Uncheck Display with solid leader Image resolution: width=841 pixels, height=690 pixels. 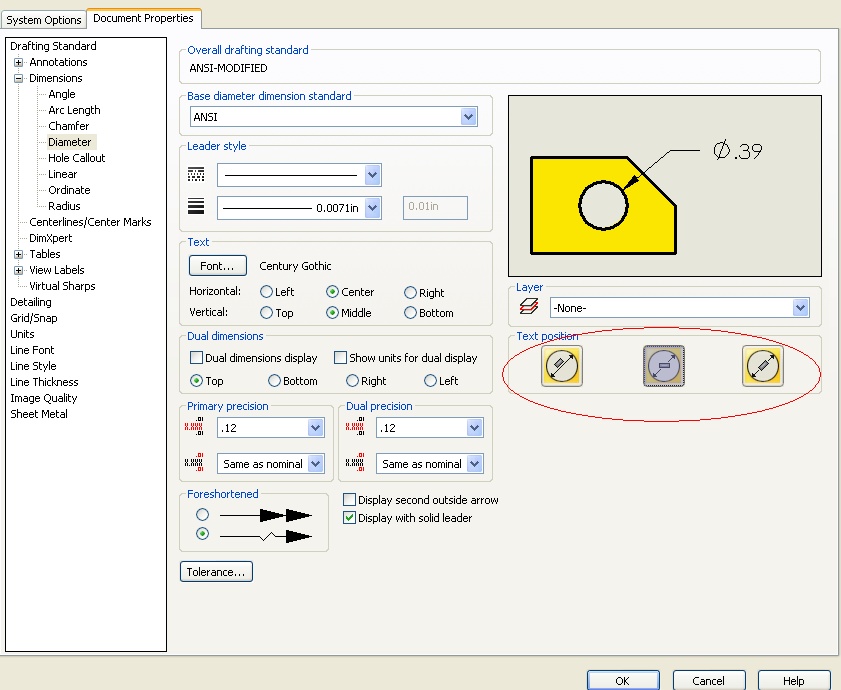pyautogui.click(x=349, y=518)
